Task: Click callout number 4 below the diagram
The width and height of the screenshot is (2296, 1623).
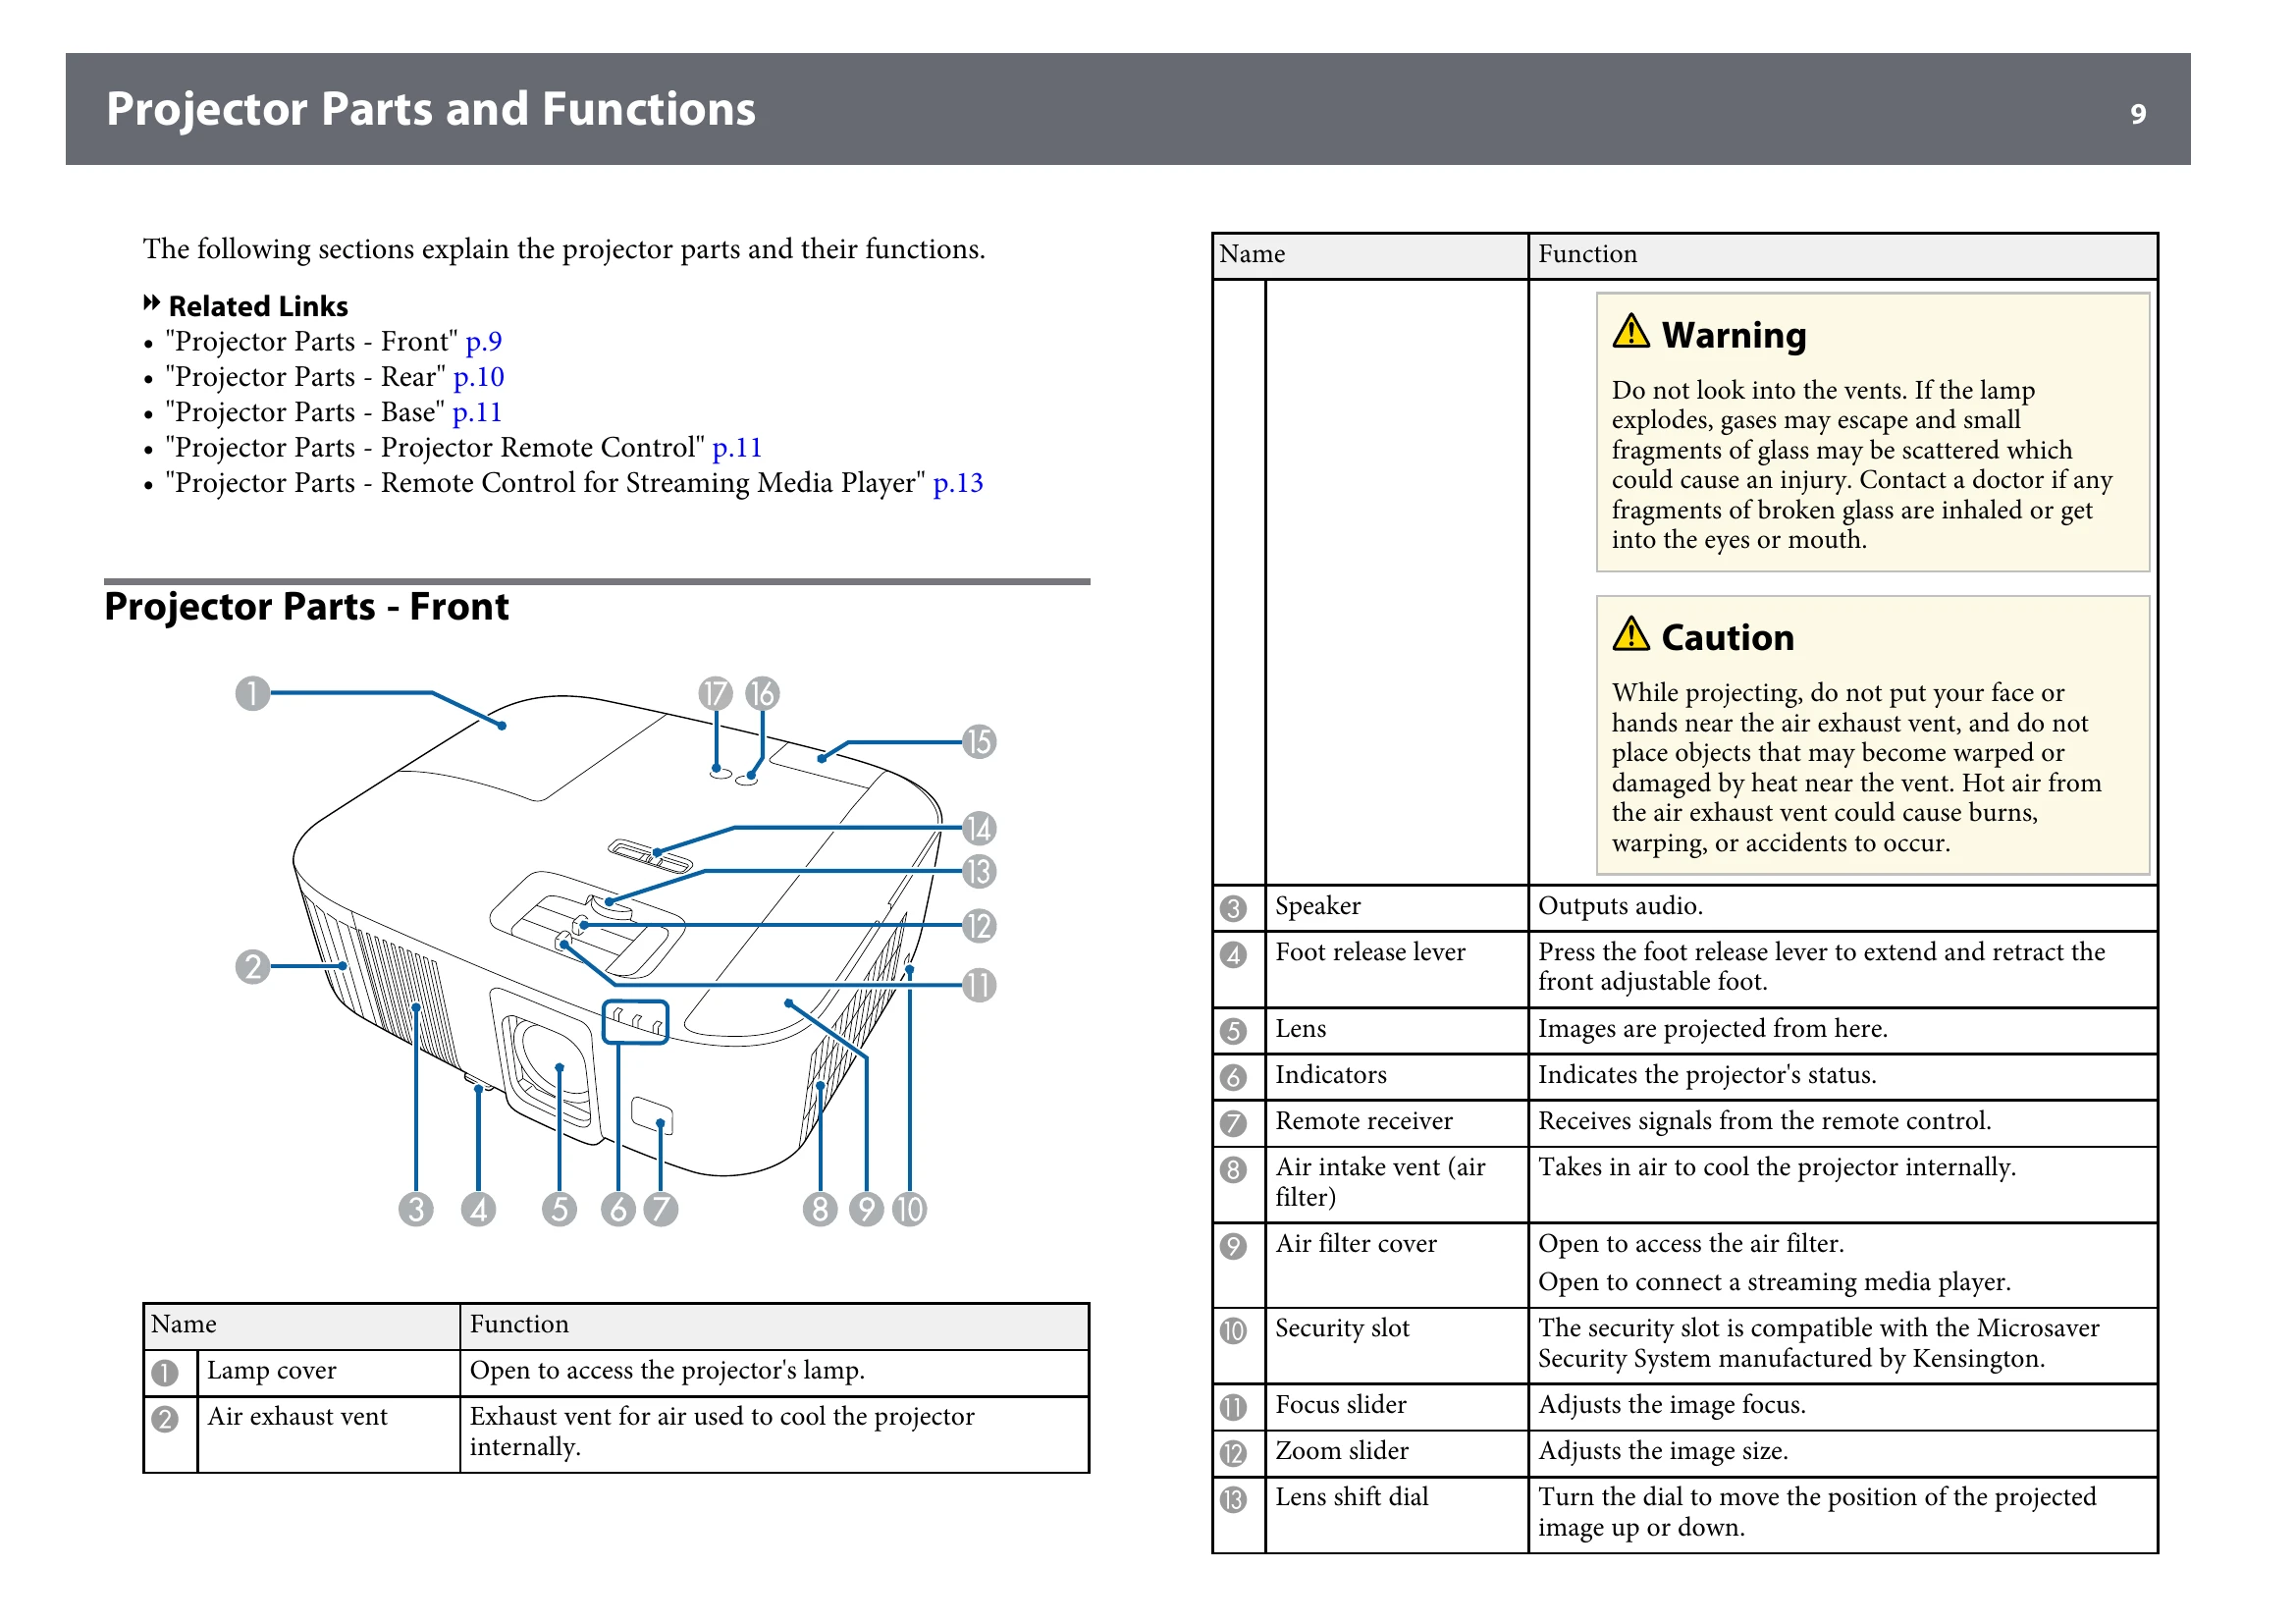Action: click(479, 1210)
